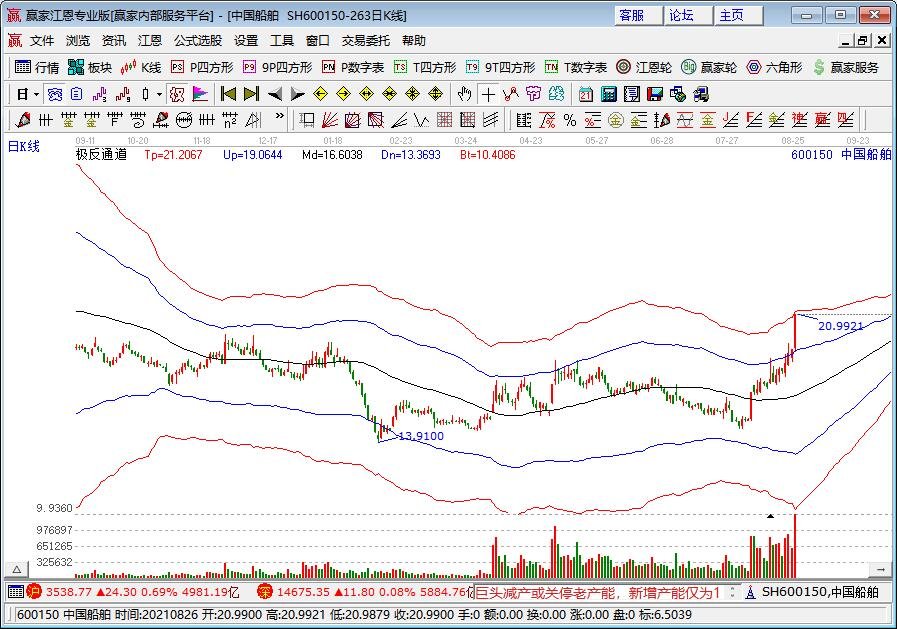897x629 pixels.
Task: Open the T数字表 tool
Action: 576,67
